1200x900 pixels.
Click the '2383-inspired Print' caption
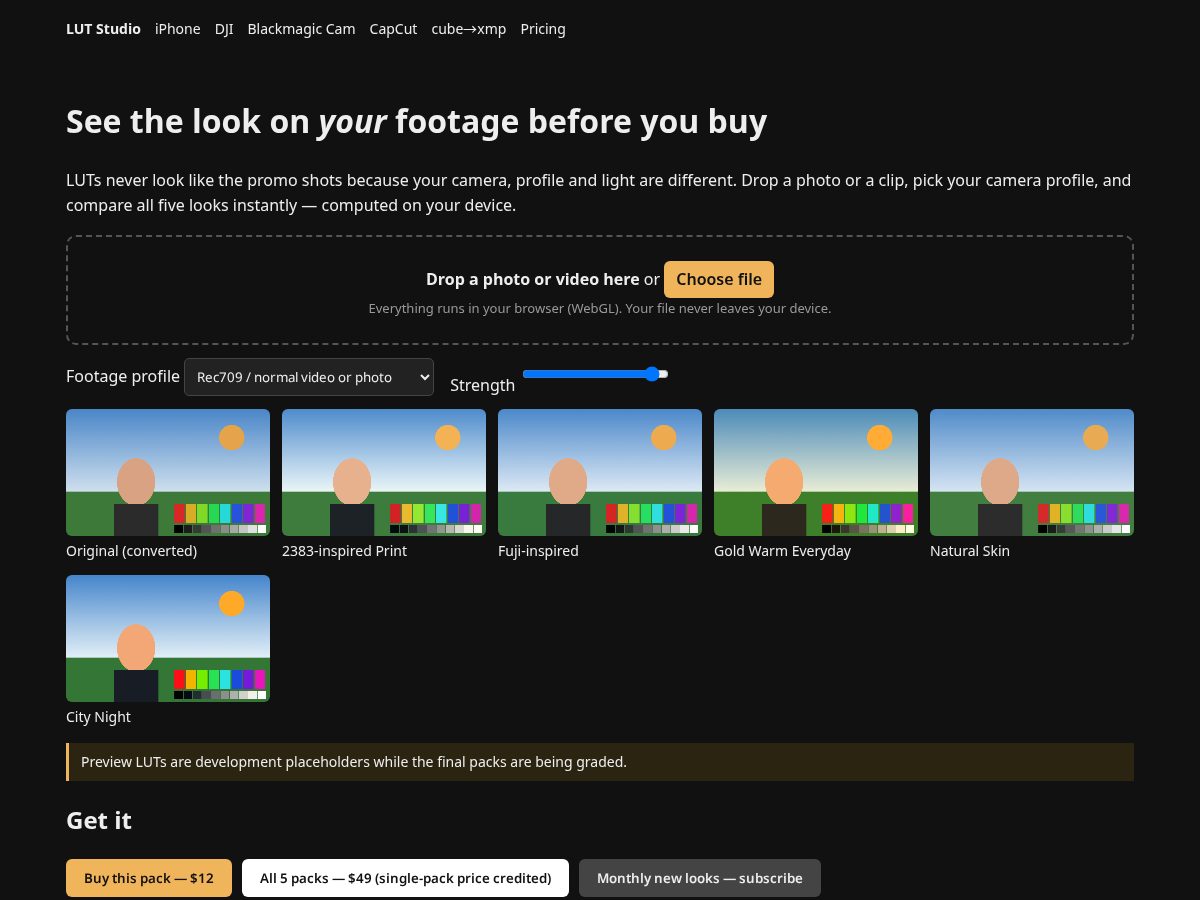point(344,551)
